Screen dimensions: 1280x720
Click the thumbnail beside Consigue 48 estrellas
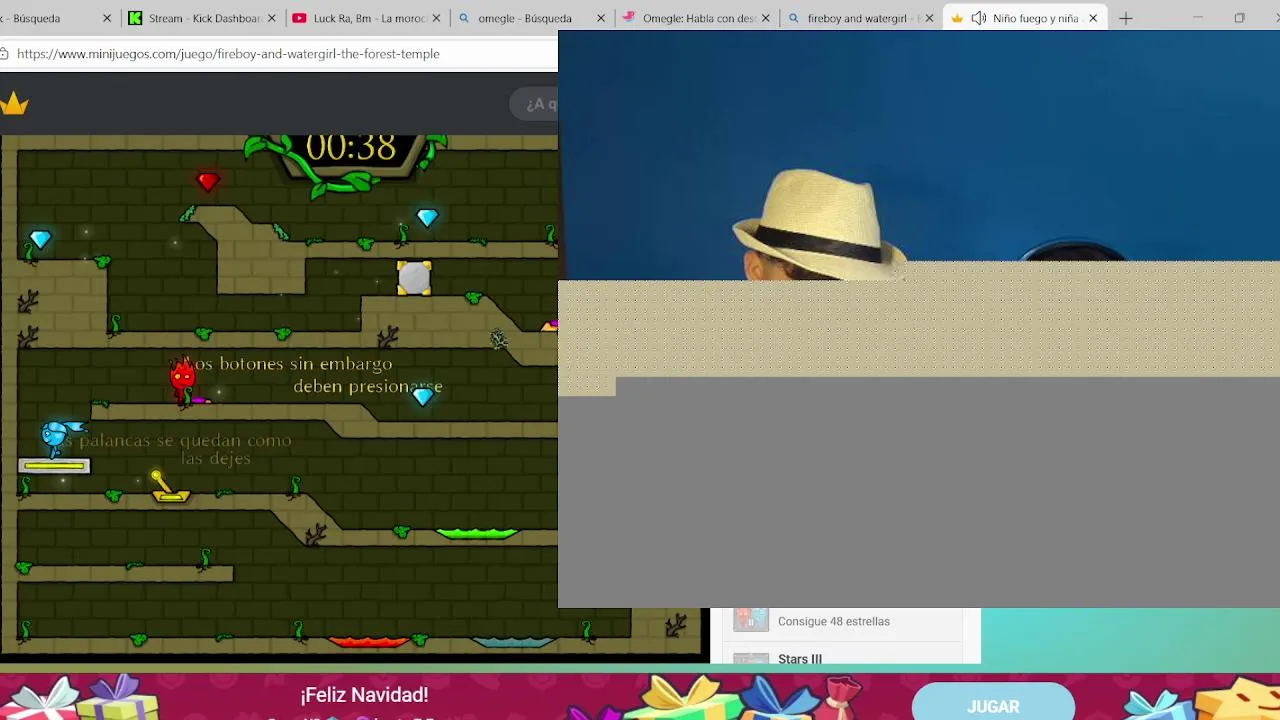(x=751, y=620)
